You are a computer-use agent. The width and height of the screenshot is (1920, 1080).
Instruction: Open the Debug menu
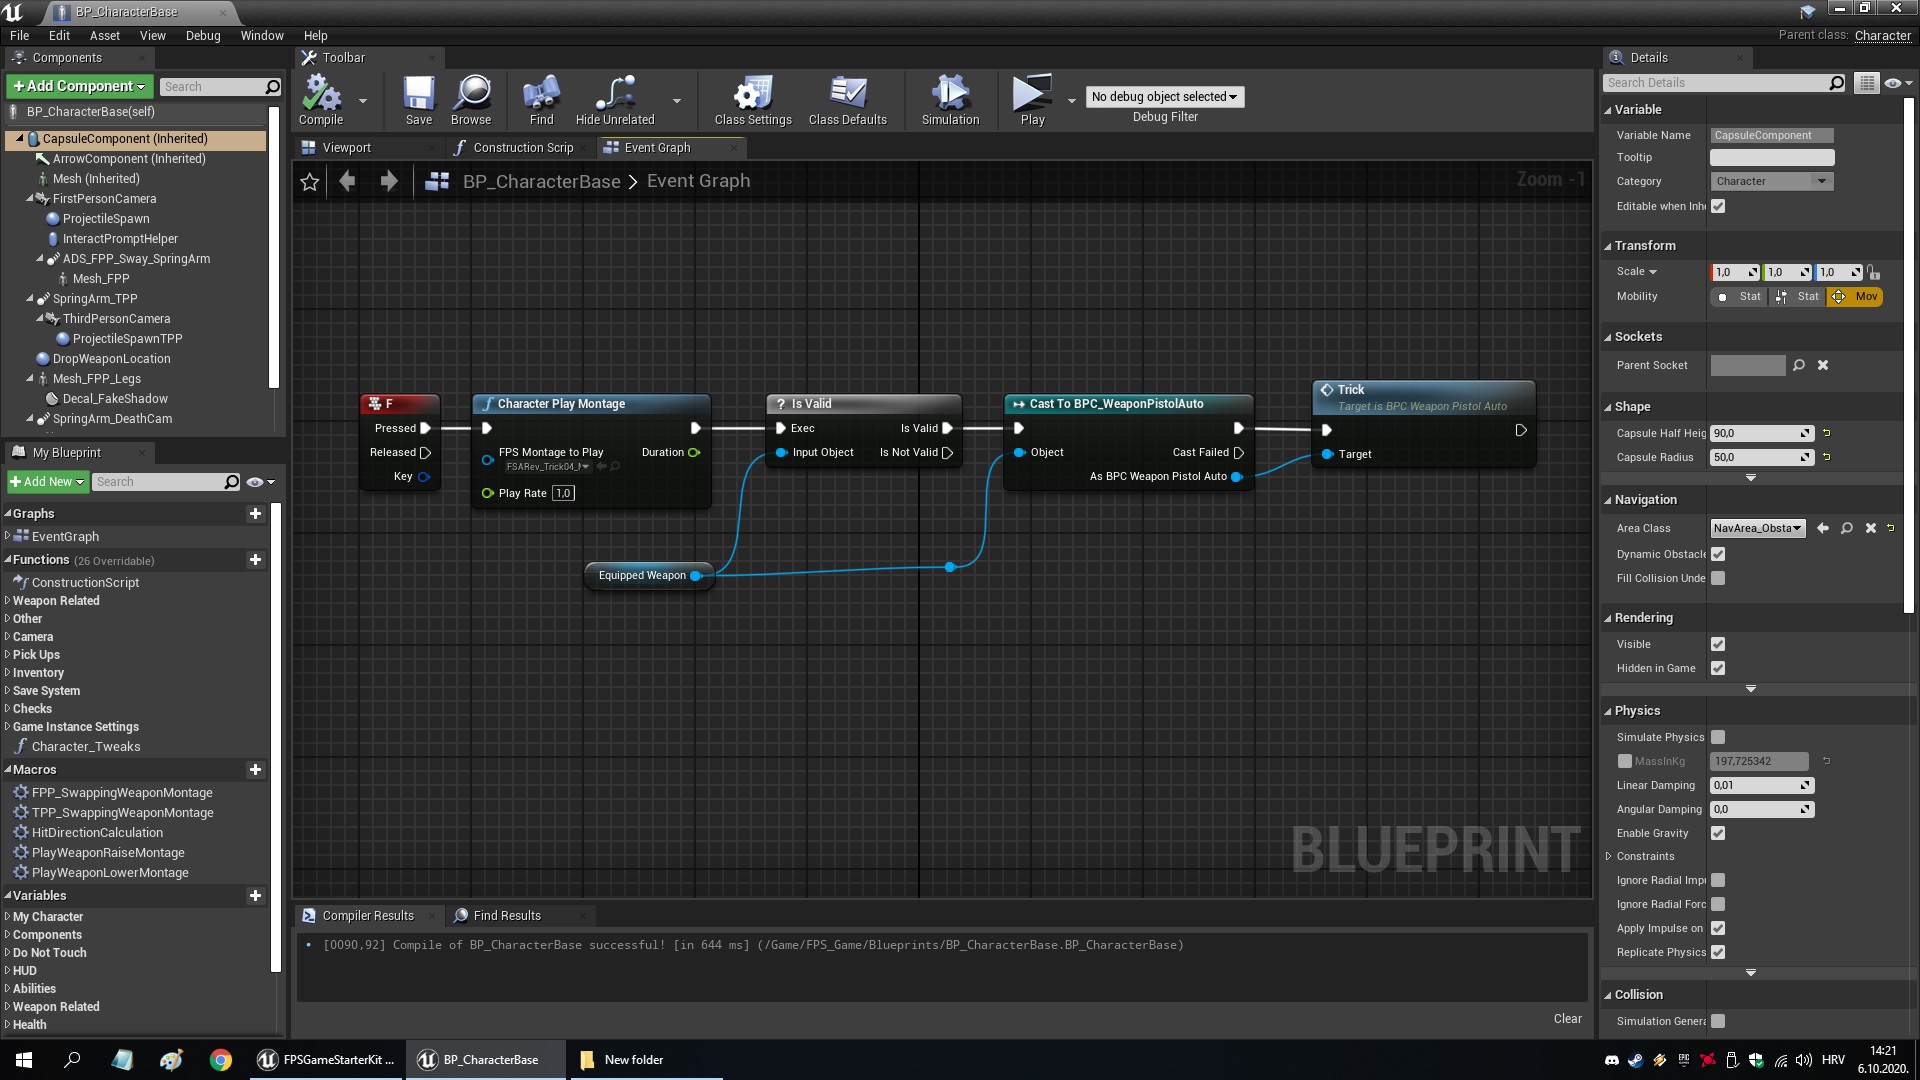tap(203, 35)
